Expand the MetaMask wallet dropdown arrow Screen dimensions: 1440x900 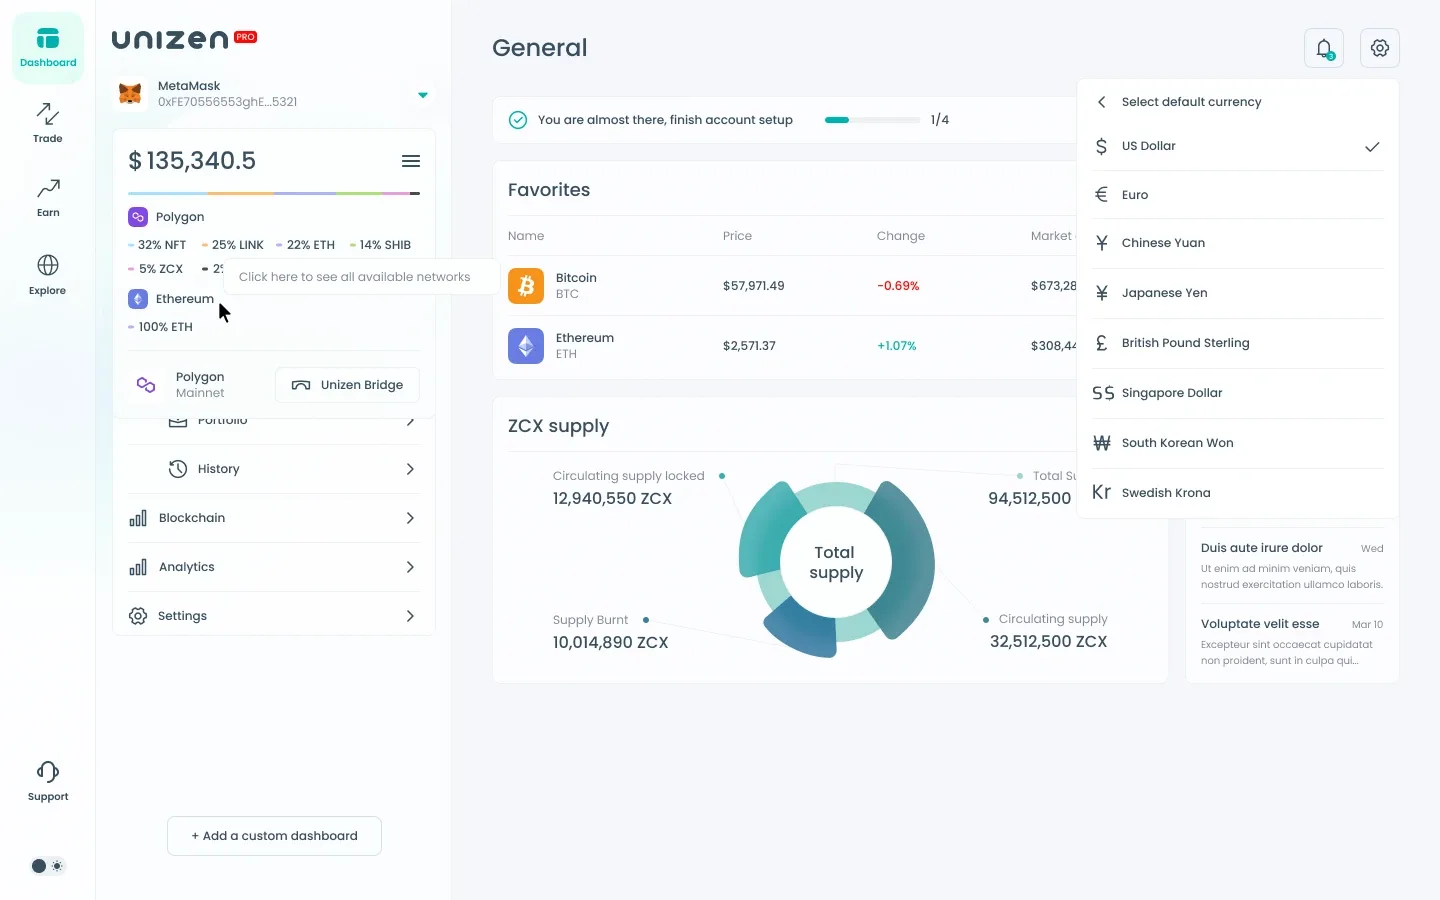[x=423, y=95]
